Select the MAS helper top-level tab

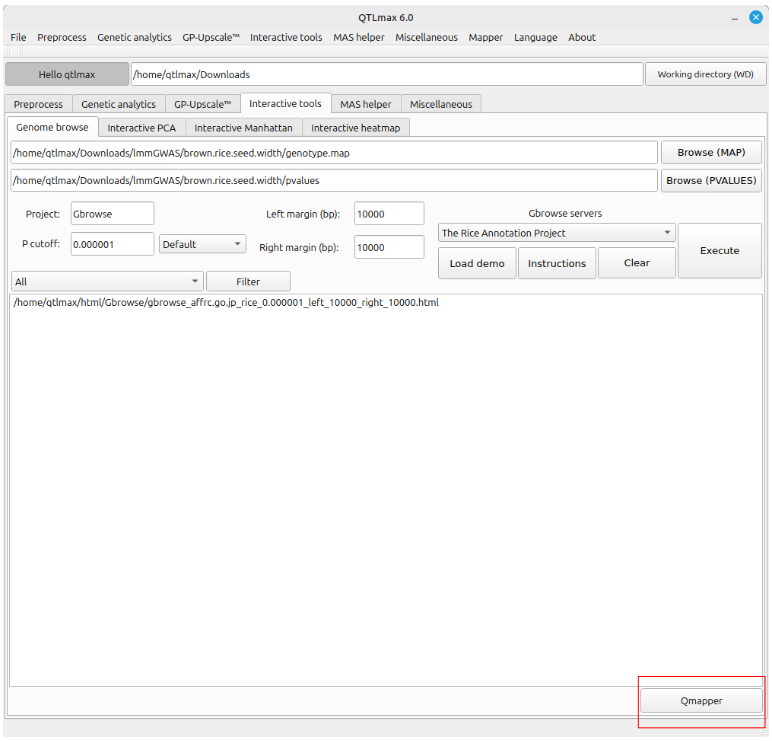365,104
